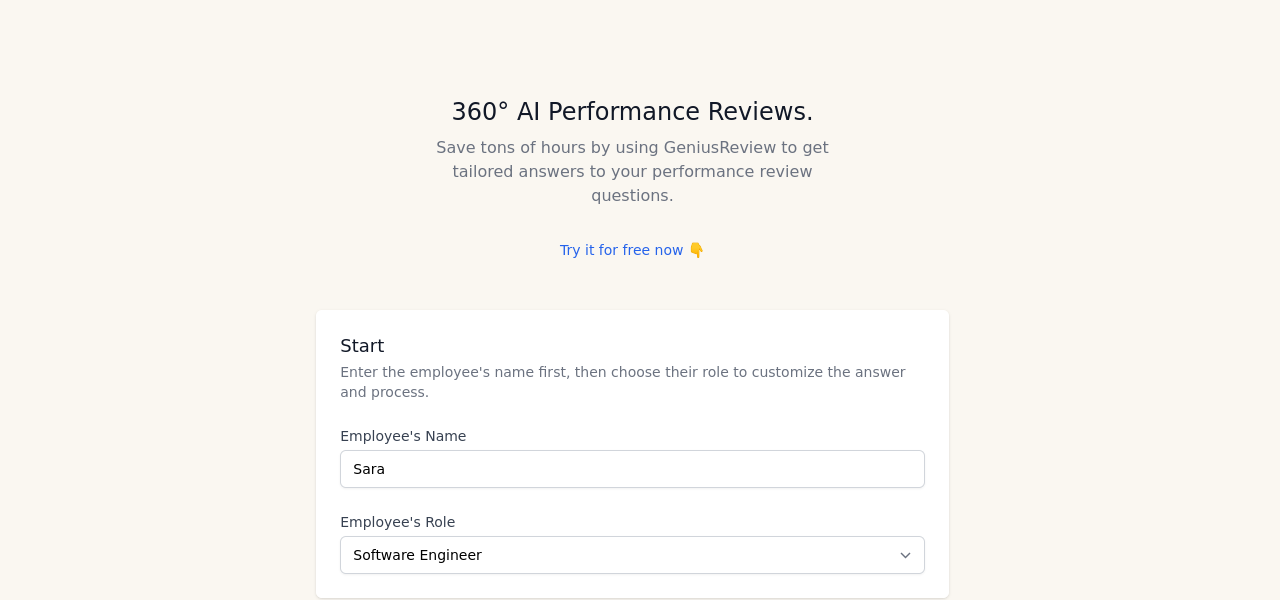Click the words "and process." in Start description

coord(384,392)
